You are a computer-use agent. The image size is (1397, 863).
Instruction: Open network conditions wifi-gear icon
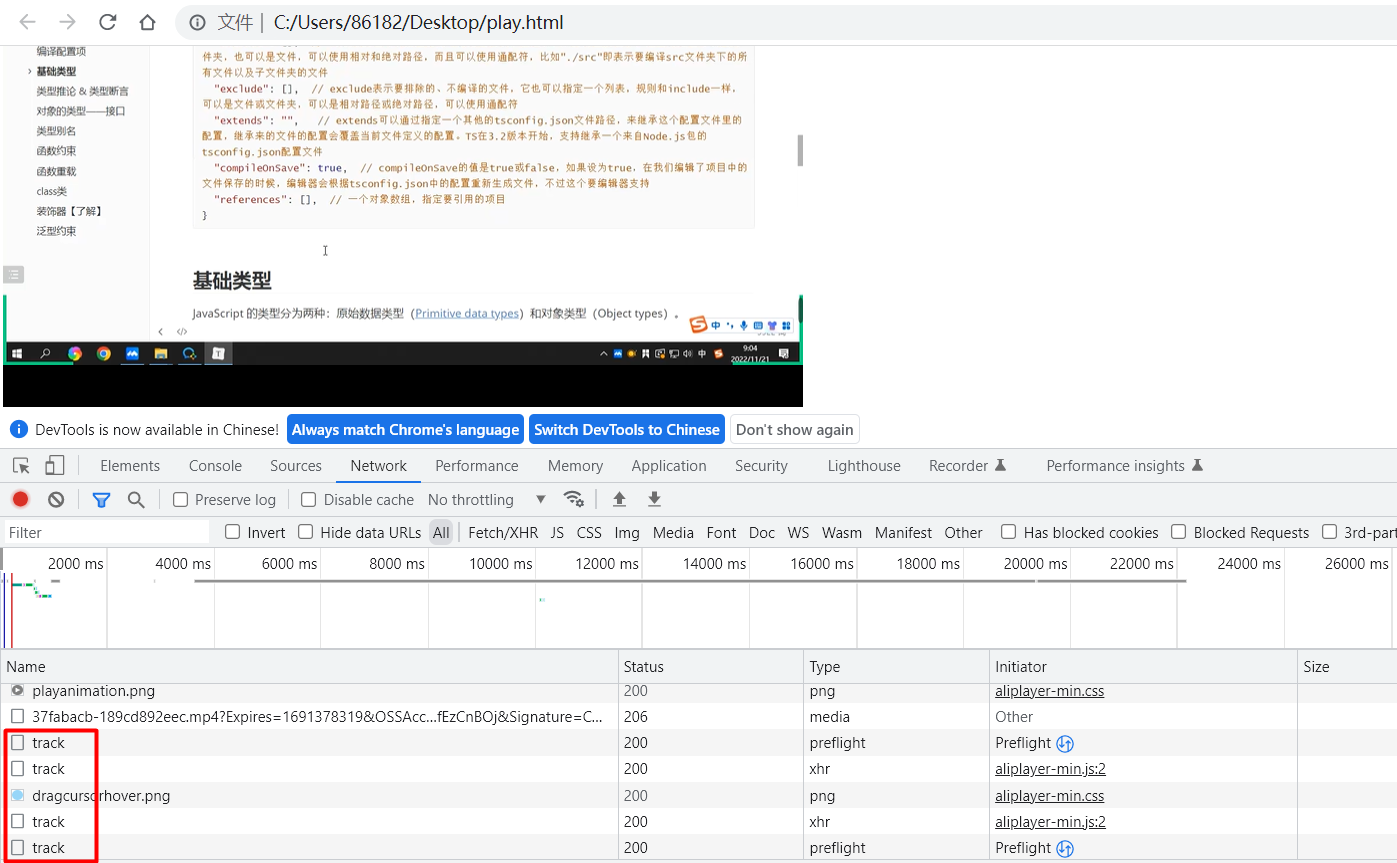tap(573, 499)
